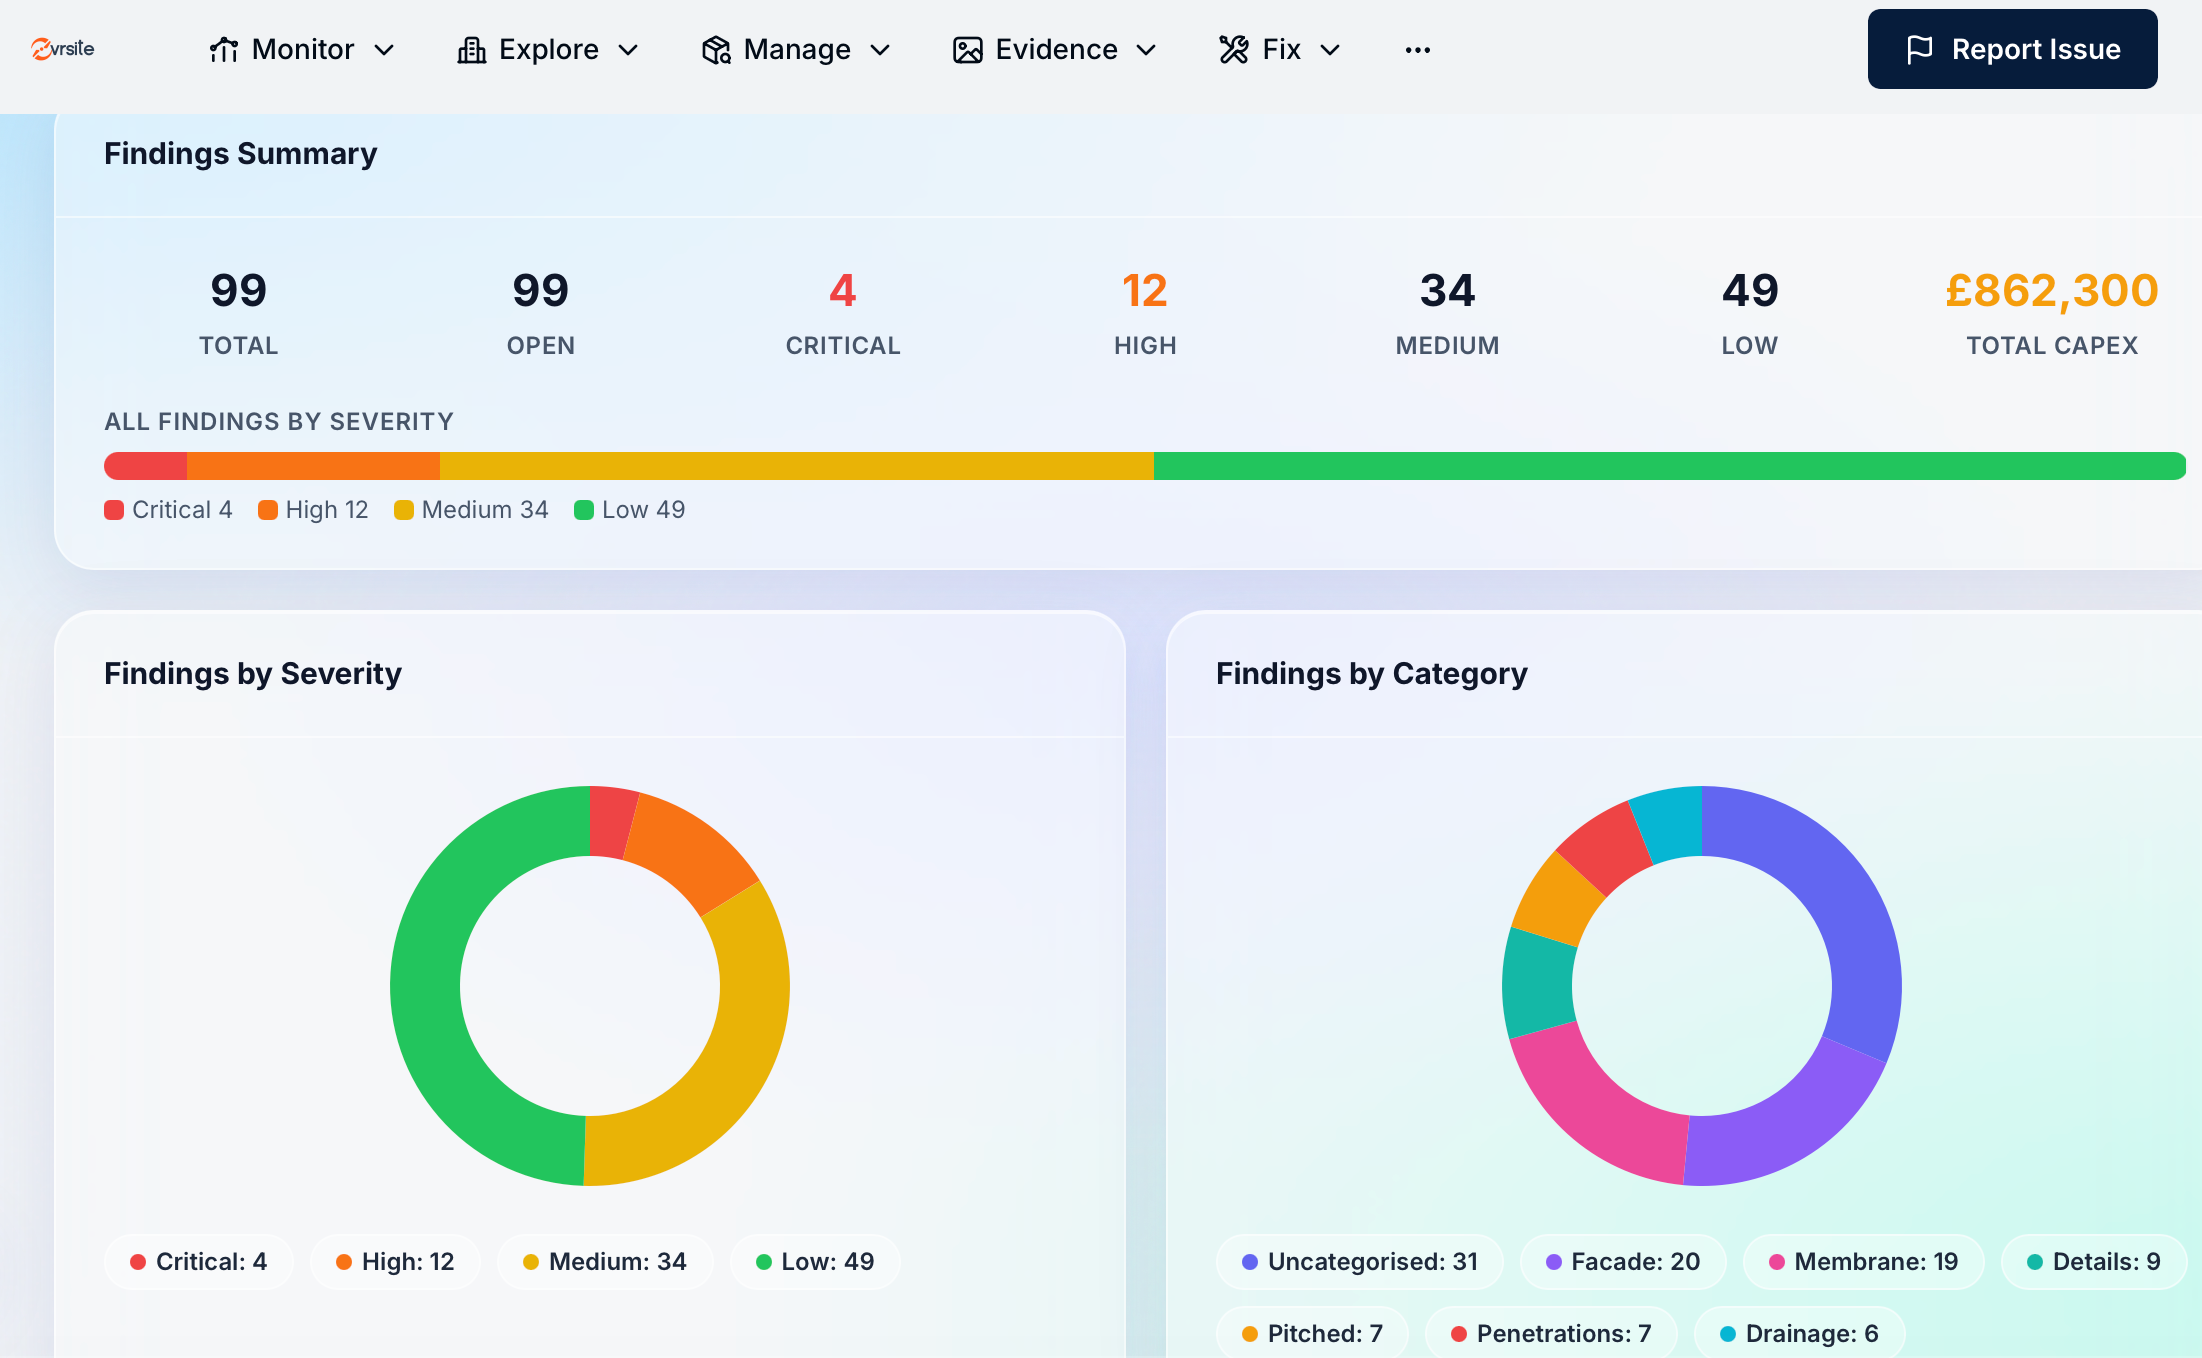Open the Evidence menu
This screenshot has width=2202, height=1358.
pyautogui.click(x=1146, y=49)
